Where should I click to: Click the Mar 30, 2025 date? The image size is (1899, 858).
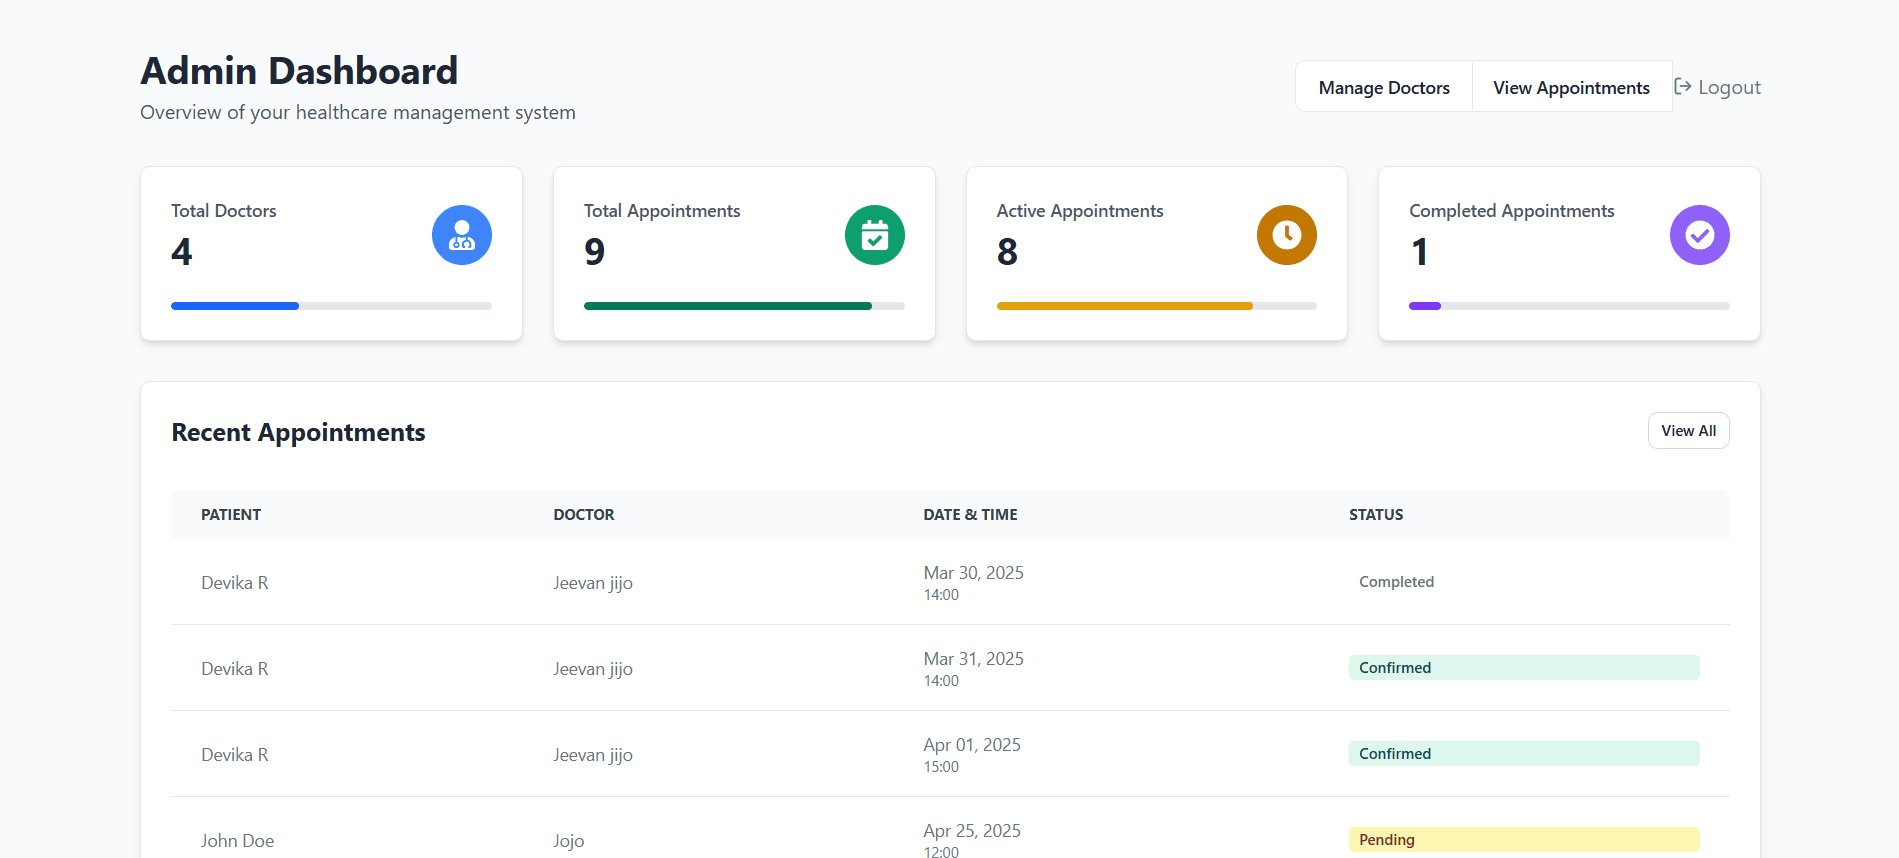point(973,573)
